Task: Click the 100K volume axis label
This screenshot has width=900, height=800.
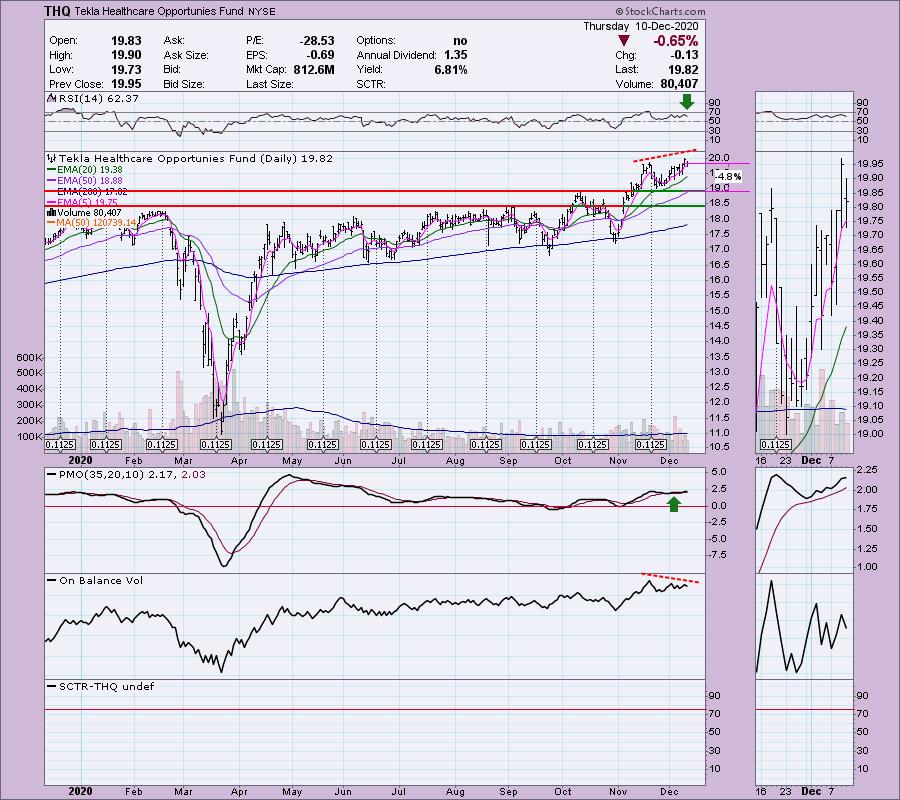Action: tap(29, 437)
